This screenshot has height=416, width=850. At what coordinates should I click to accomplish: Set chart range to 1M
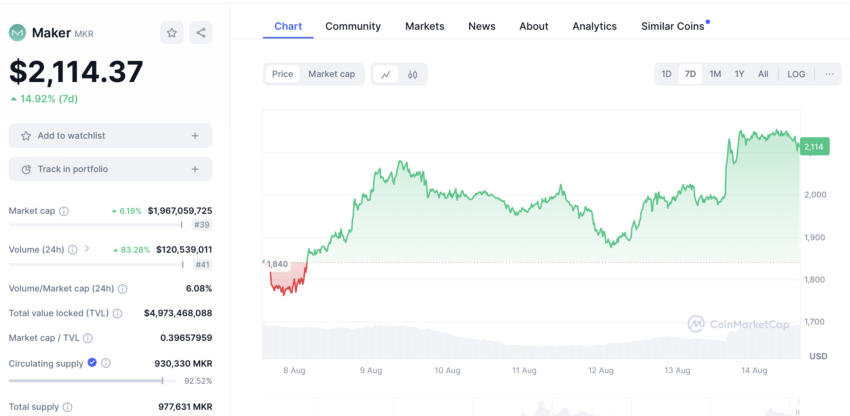[715, 74]
